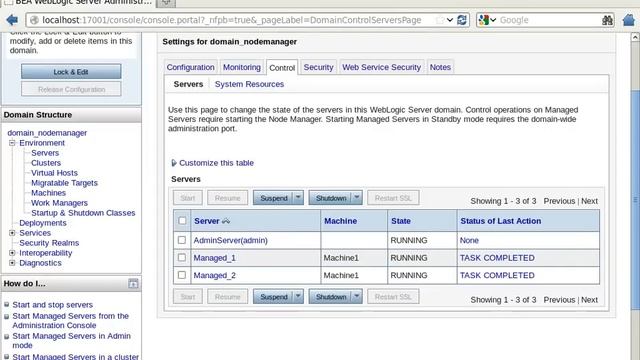Screen dimensions: 640x360
Task: Open Work Managers tree item
Action: [59, 202]
